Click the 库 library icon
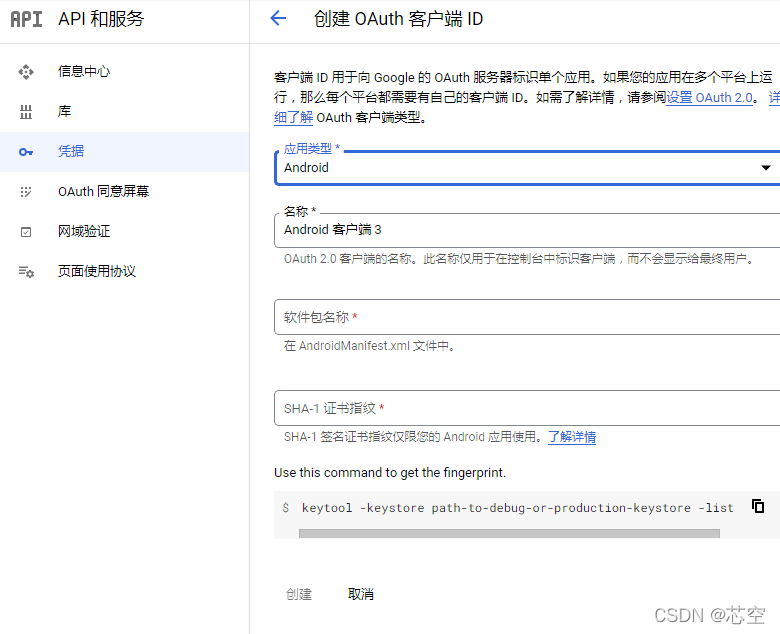Screen dimensions: 780x634 point(26,112)
